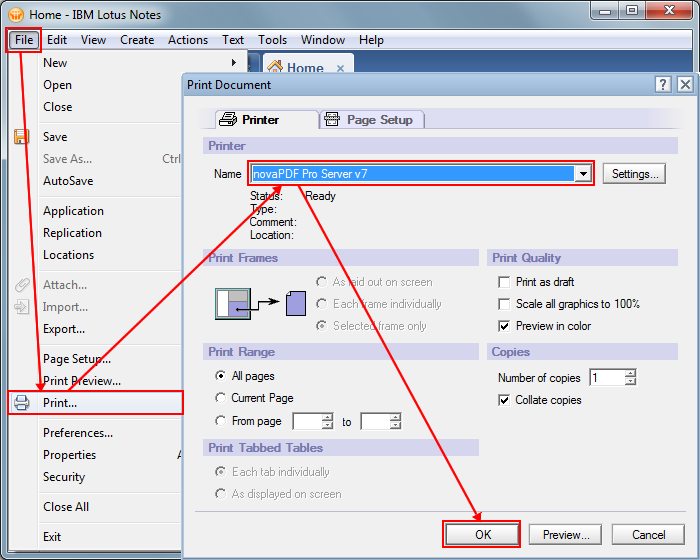Open the Text menu

(x=233, y=40)
